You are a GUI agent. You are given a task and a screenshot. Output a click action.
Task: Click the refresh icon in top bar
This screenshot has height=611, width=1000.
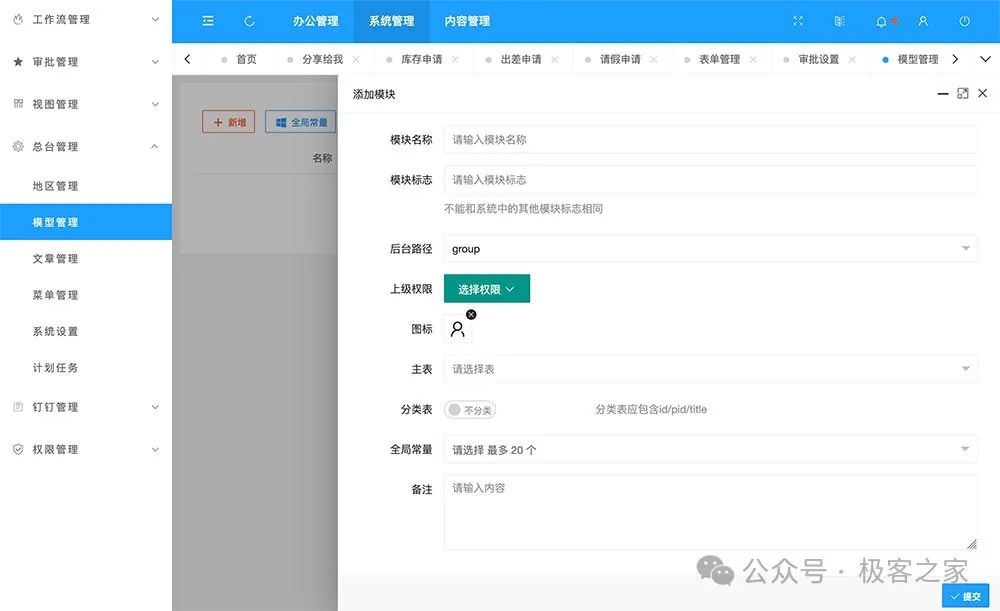[x=249, y=21]
